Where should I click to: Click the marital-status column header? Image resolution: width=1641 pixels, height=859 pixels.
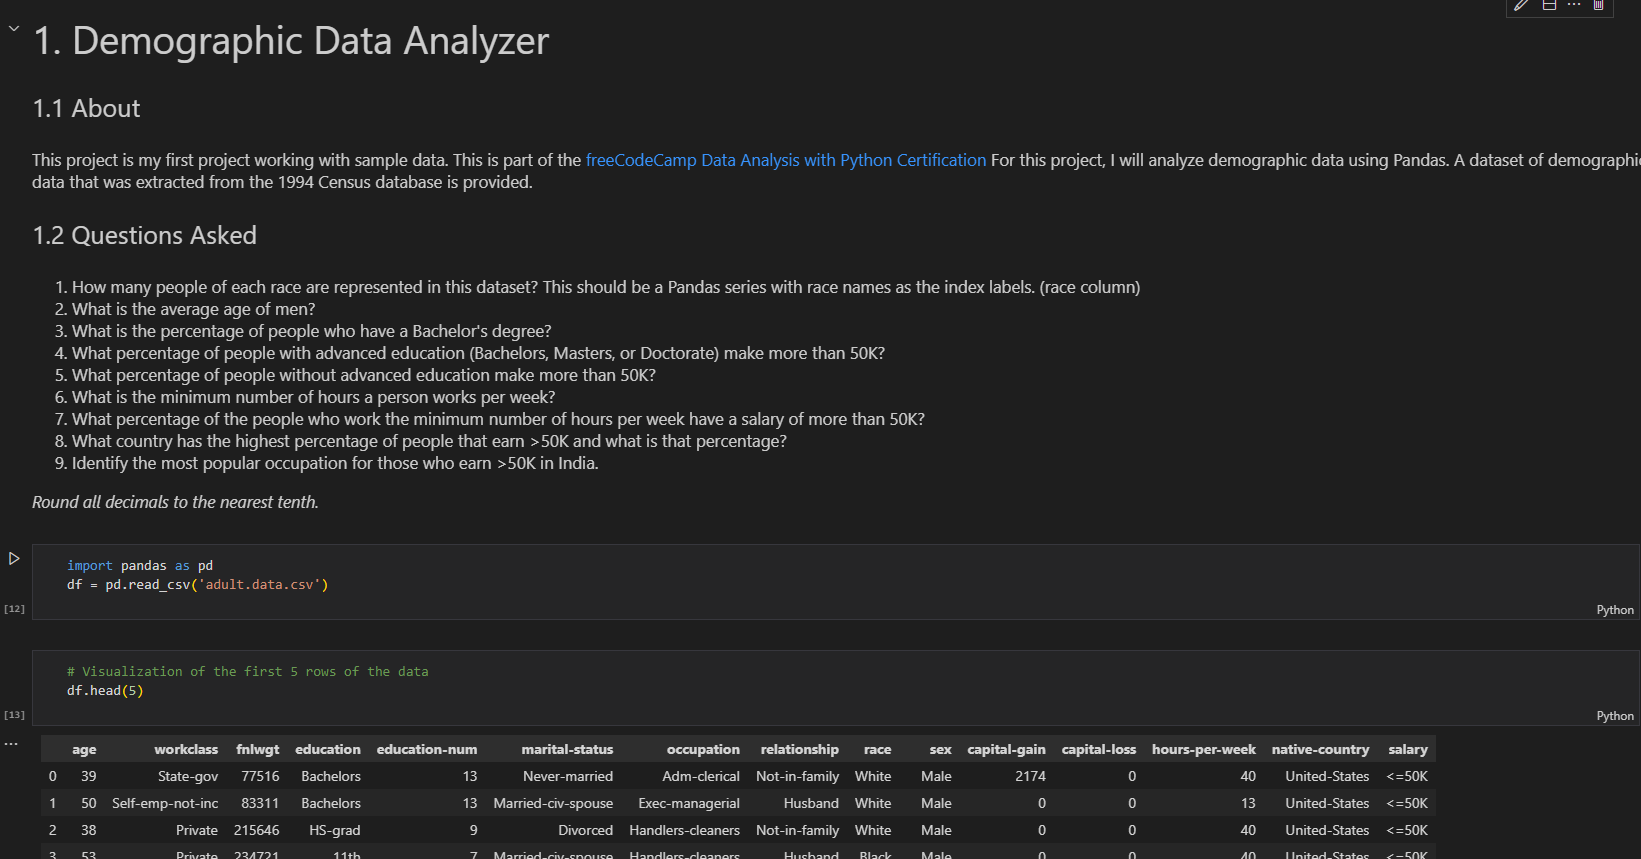[x=567, y=749]
